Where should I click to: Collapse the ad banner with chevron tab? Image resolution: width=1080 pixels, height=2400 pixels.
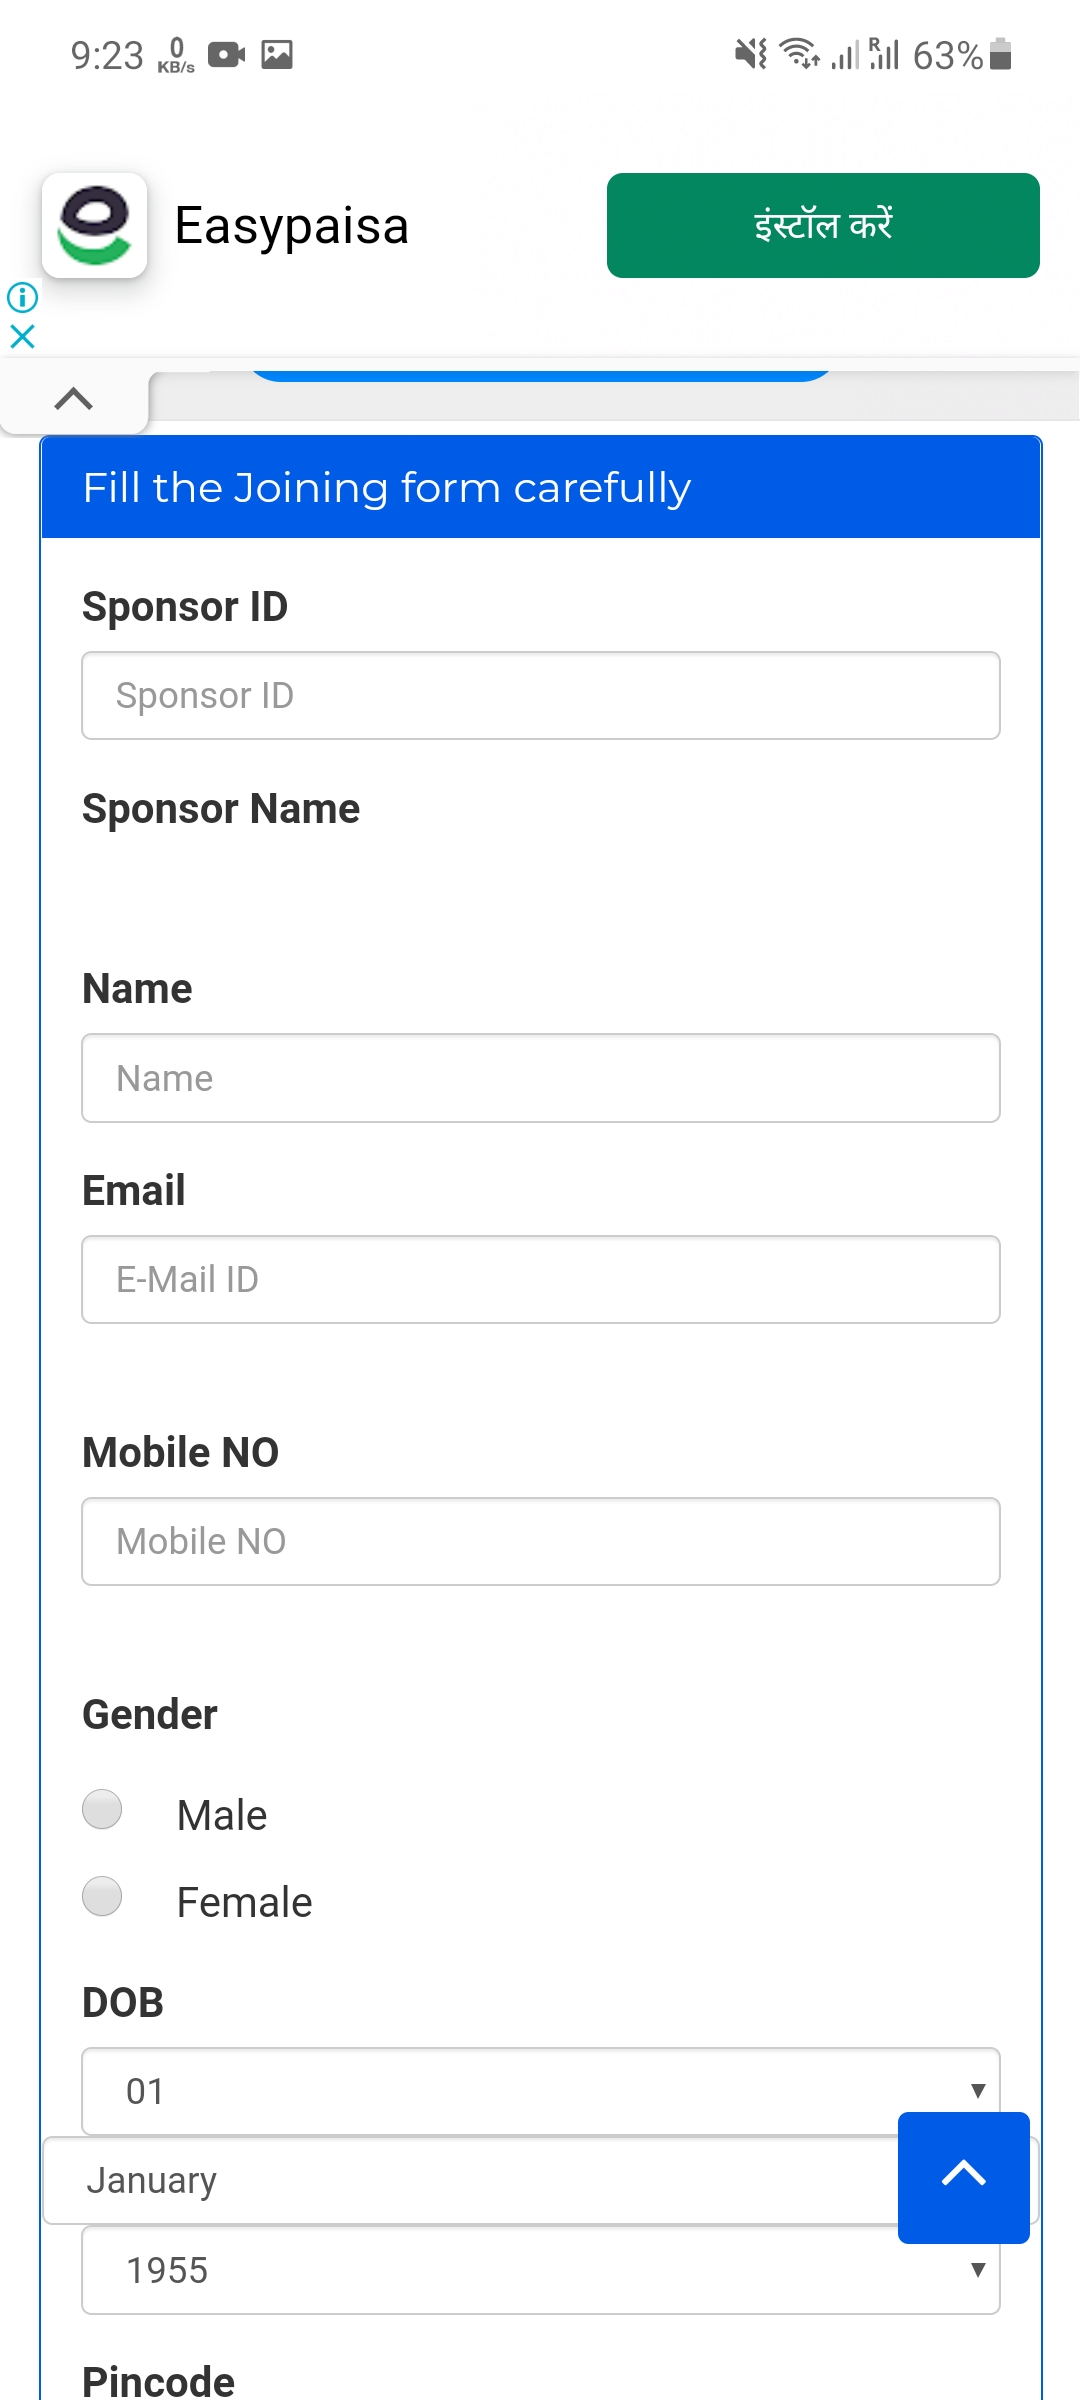pyautogui.click(x=74, y=399)
